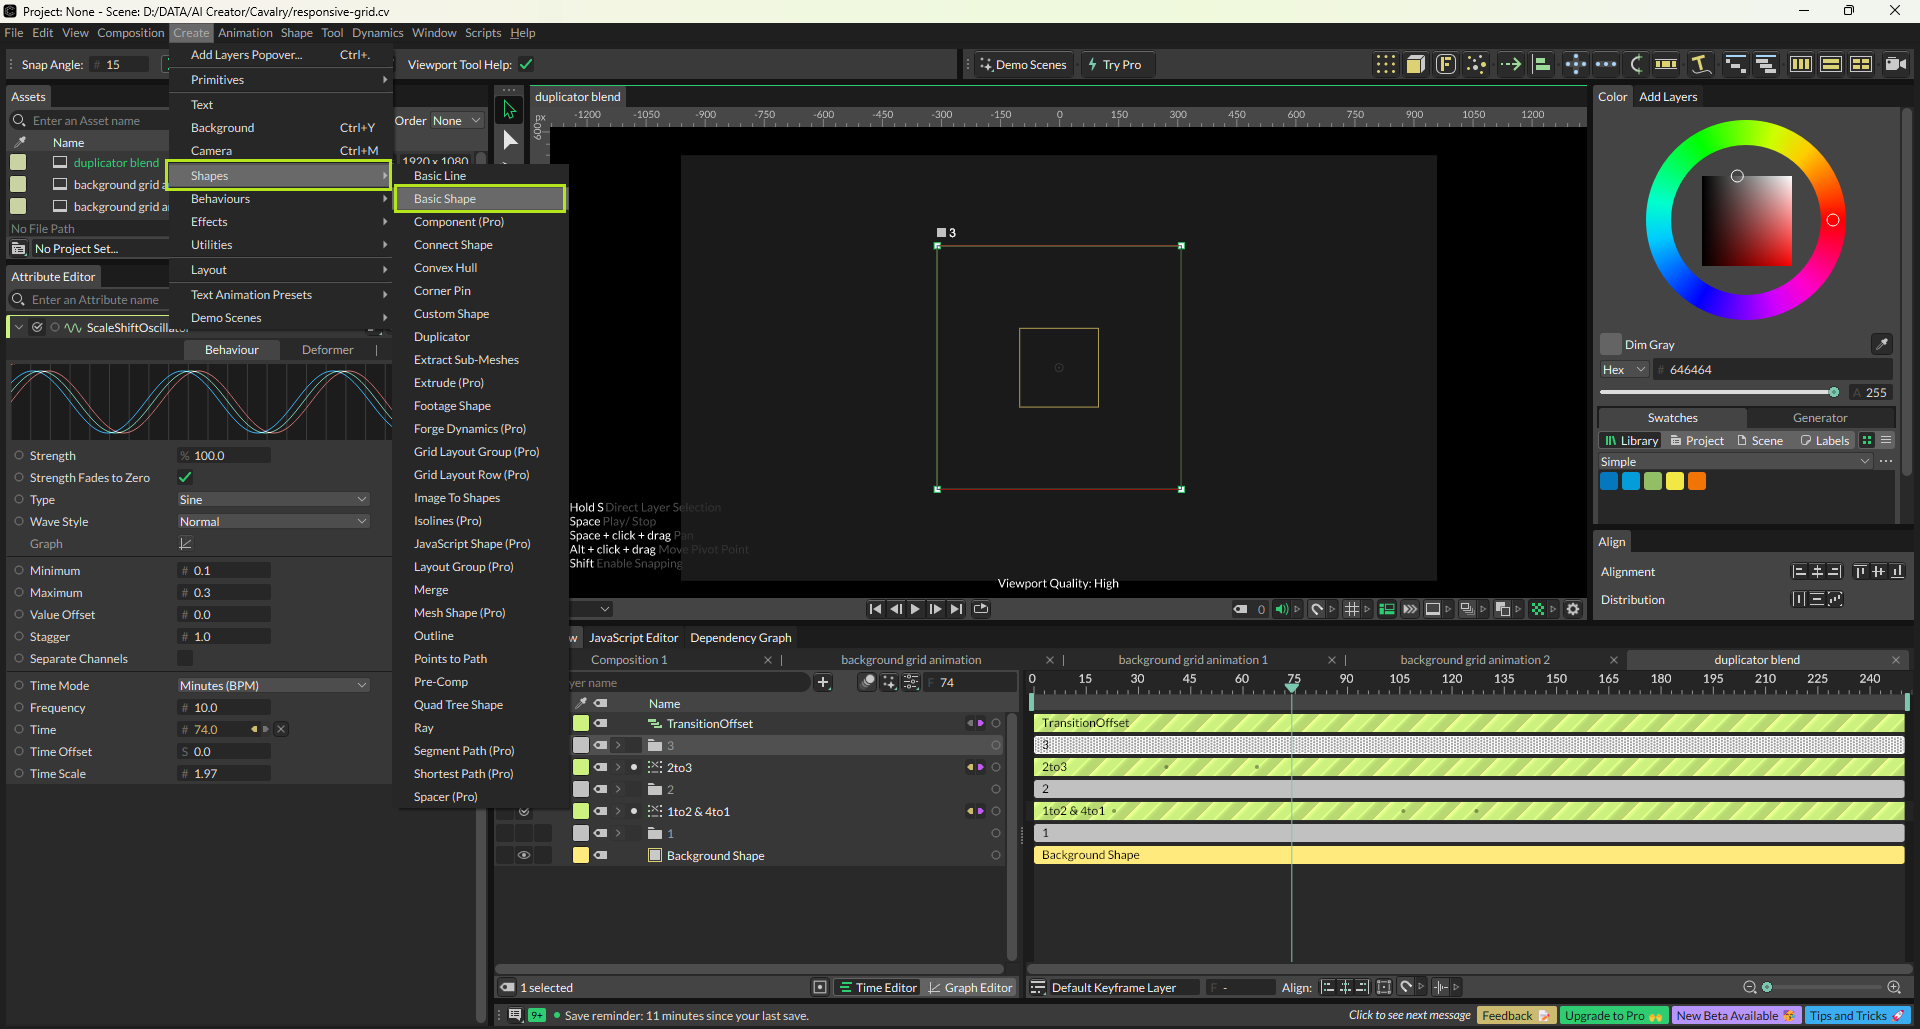This screenshot has height=1029, width=1920.
Task: Go to the first frame
Action: [875, 609]
